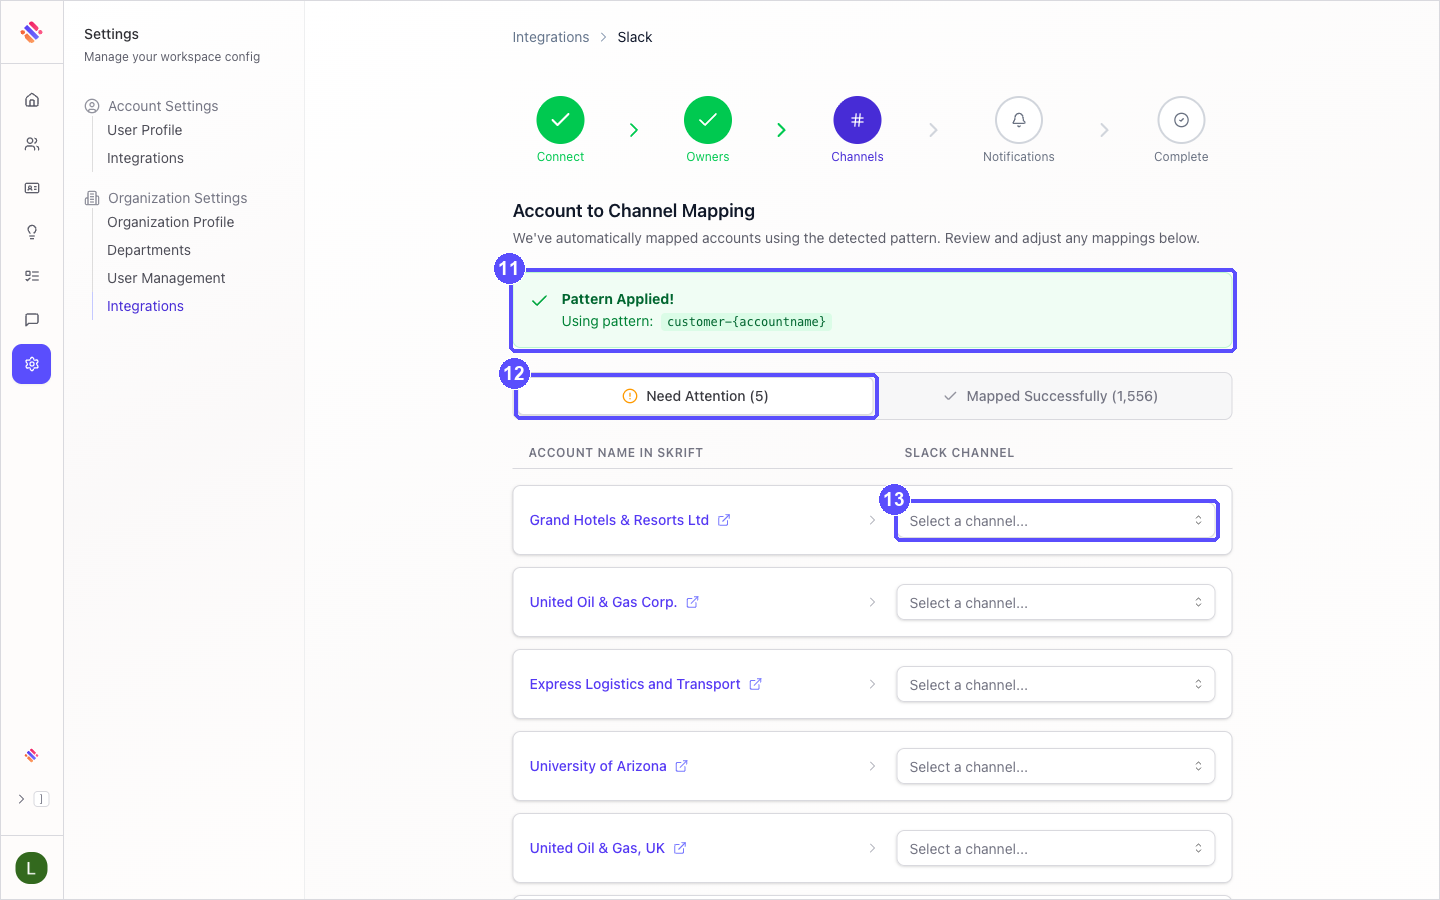Open the United Oil & Gas Corp. account link

[603, 602]
